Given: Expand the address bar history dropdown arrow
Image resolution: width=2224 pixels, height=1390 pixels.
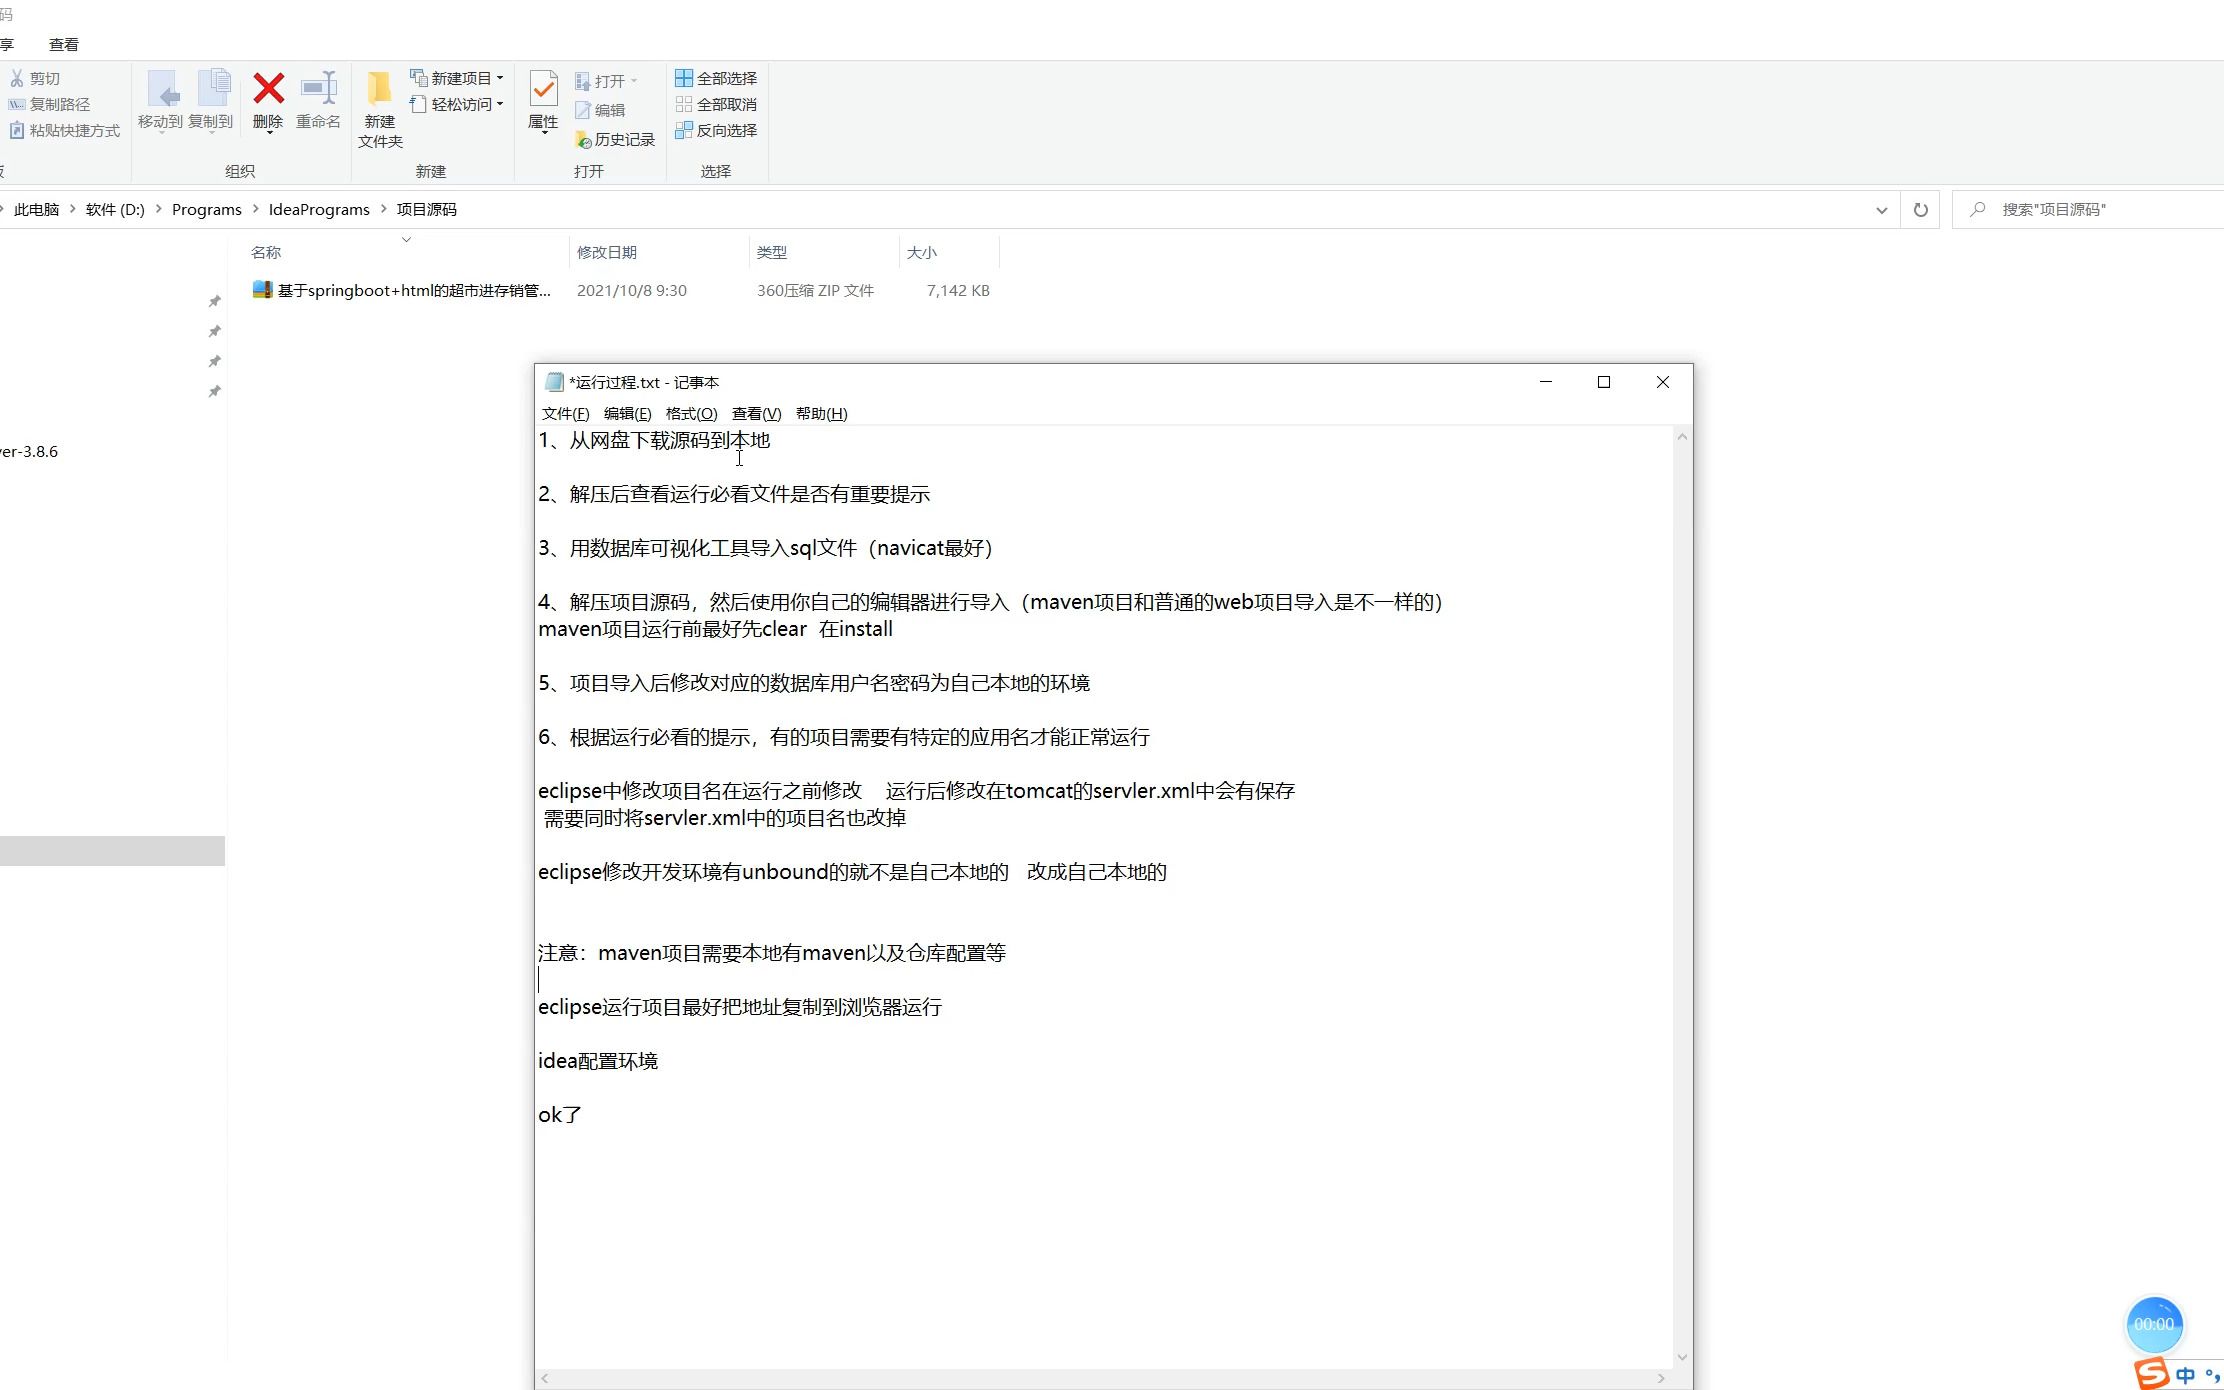Looking at the screenshot, I should (x=1881, y=210).
